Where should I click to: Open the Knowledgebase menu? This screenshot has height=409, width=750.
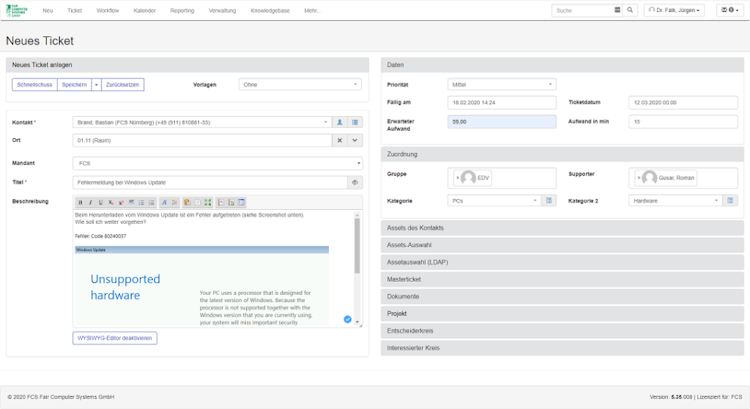(270, 11)
